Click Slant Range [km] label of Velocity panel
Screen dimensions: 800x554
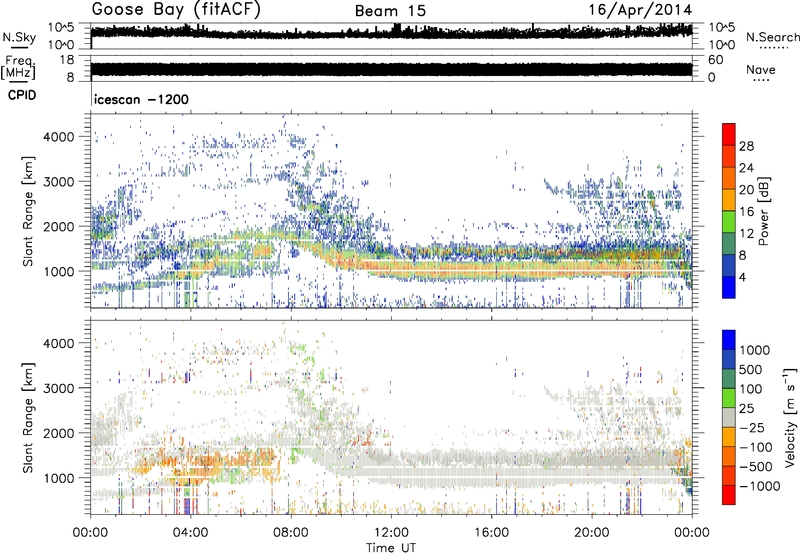tap(28, 418)
